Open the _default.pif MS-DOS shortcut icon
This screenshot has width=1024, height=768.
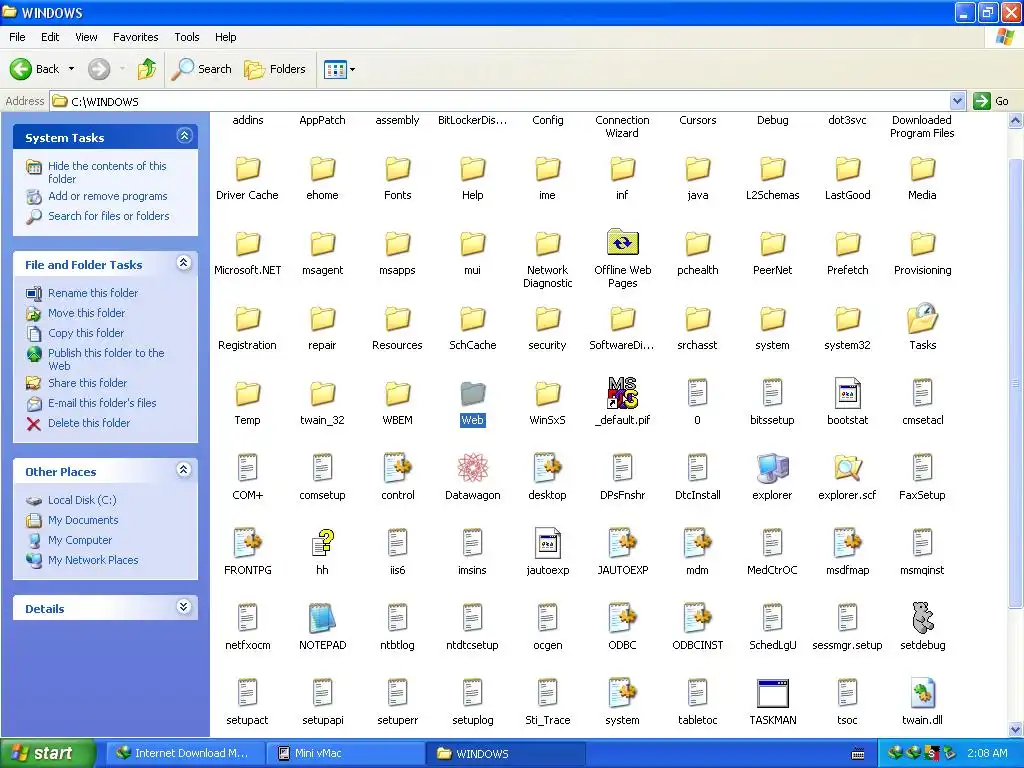pos(622,392)
